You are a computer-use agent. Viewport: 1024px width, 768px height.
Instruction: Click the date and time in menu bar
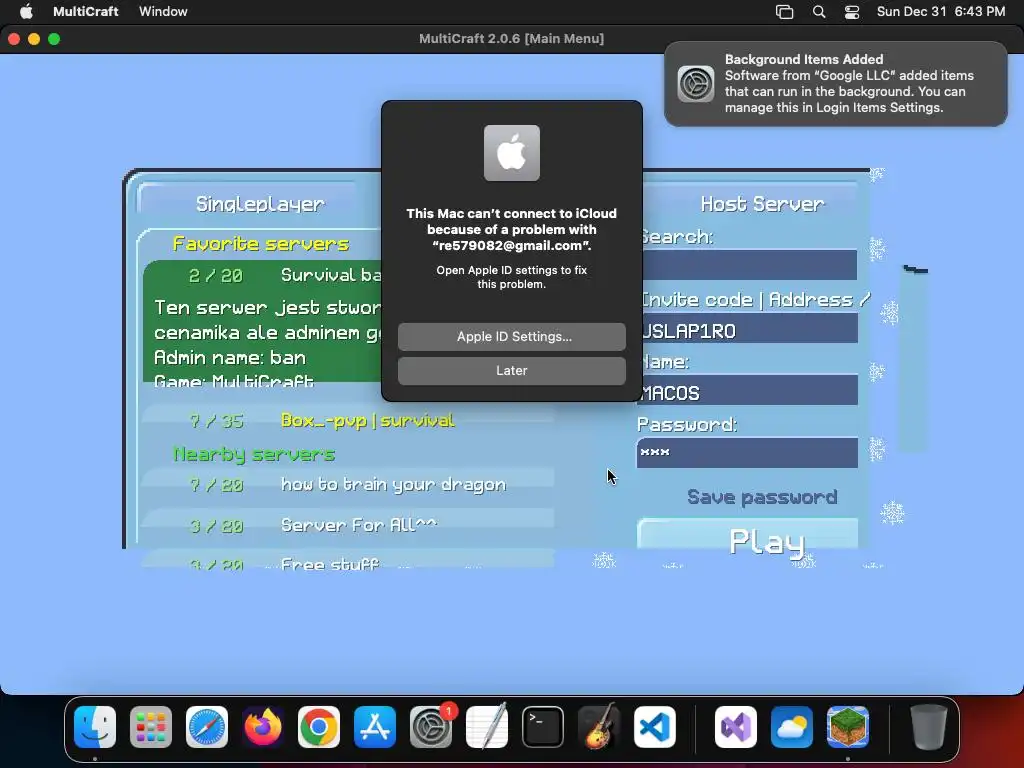[x=940, y=11]
